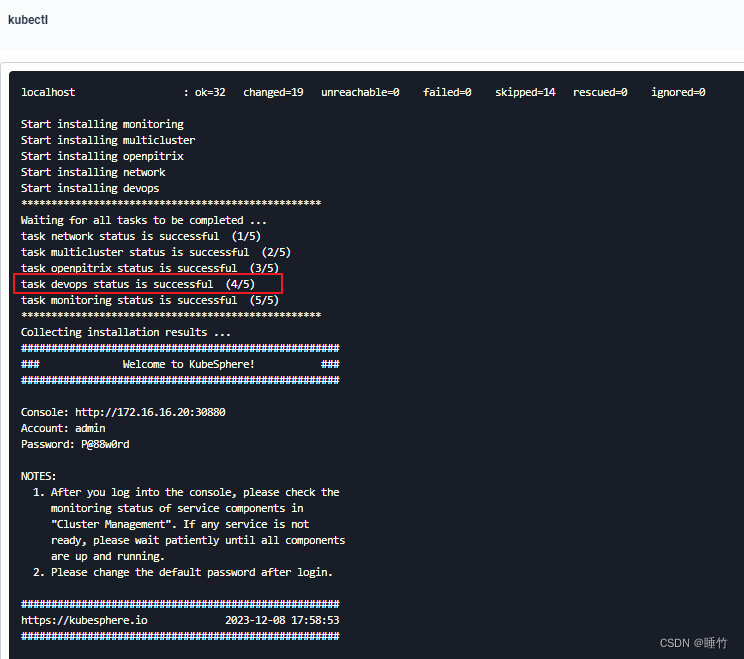Click 'Welcome to KubeSphere!' banner text

tap(188, 364)
